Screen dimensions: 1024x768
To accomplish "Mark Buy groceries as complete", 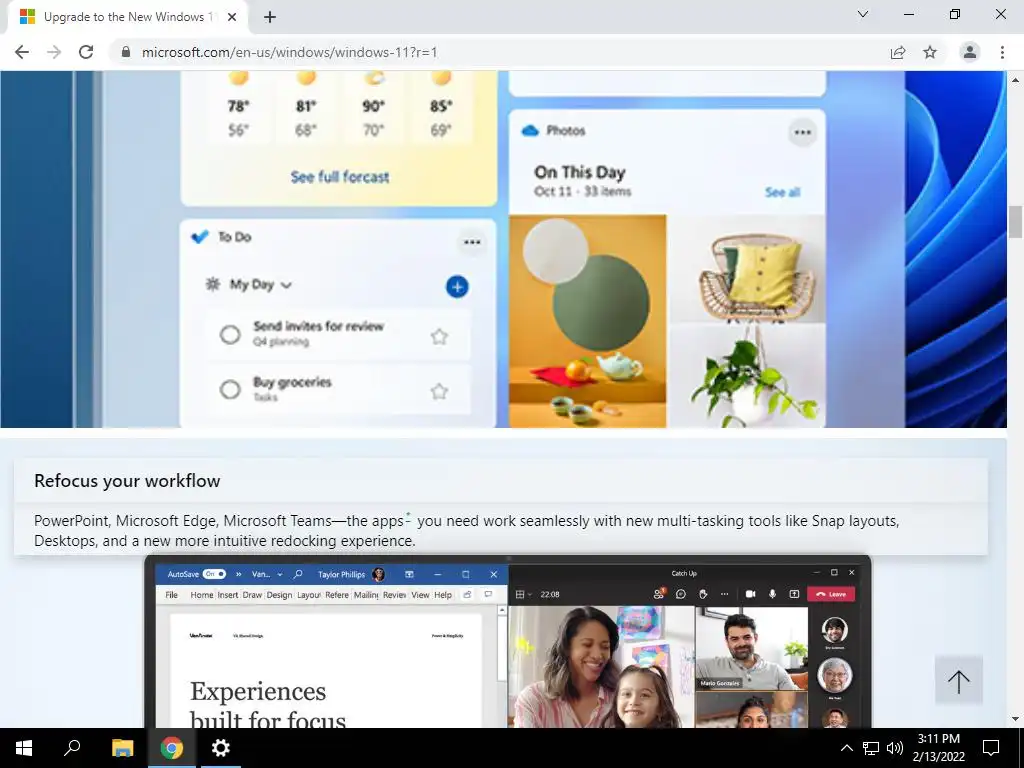I will point(230,390).
